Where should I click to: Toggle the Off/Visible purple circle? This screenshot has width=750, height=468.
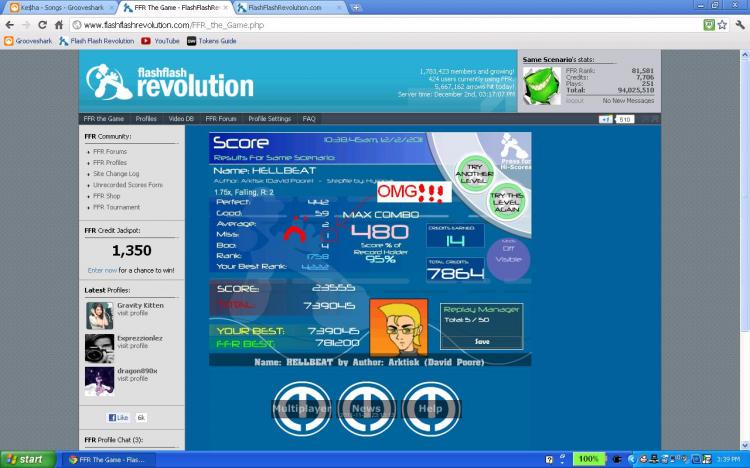(x=508, y=257)
